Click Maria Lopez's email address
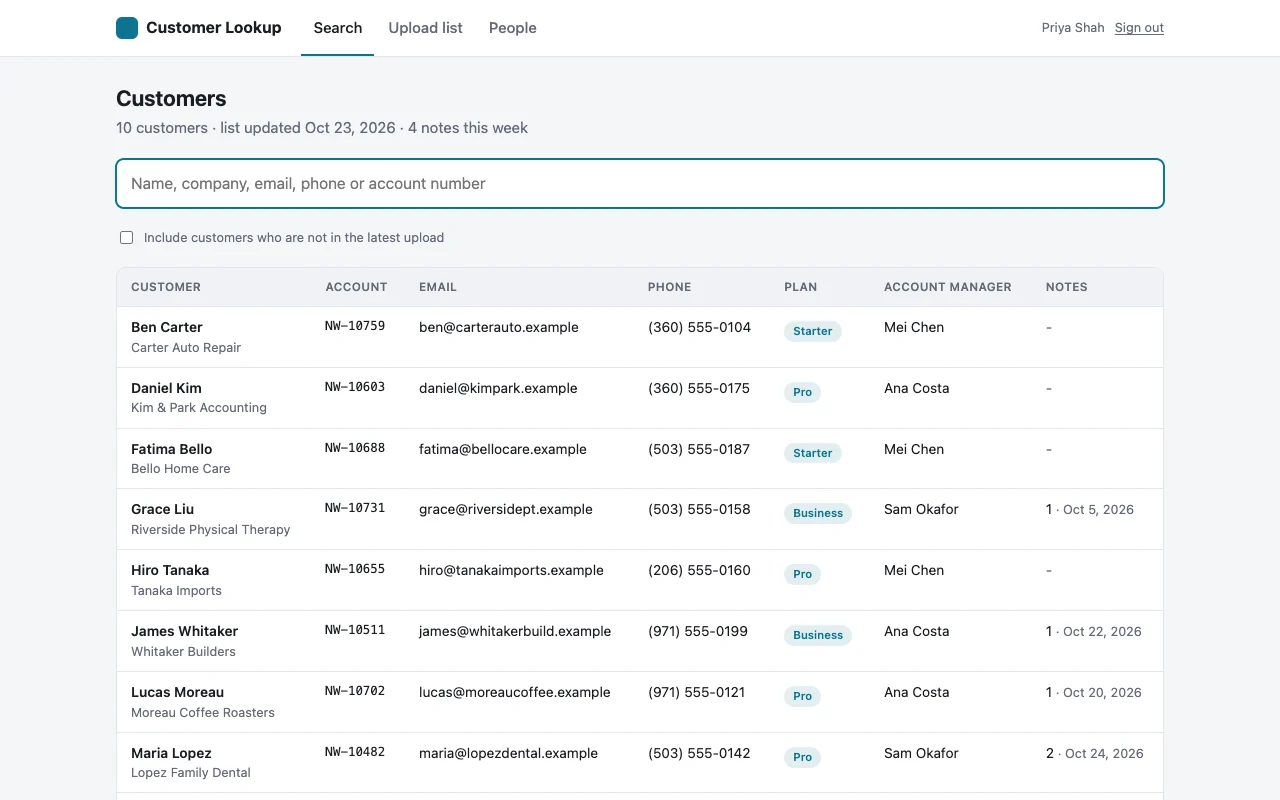Screen dimensions: 1280x800 [x=508, y=753]
